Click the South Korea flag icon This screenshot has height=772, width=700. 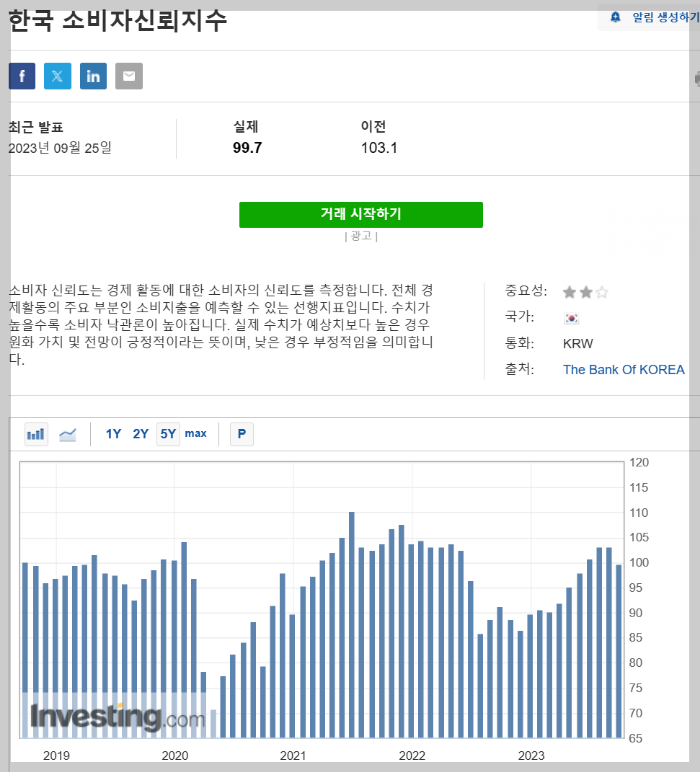click(x=571, y=318)
